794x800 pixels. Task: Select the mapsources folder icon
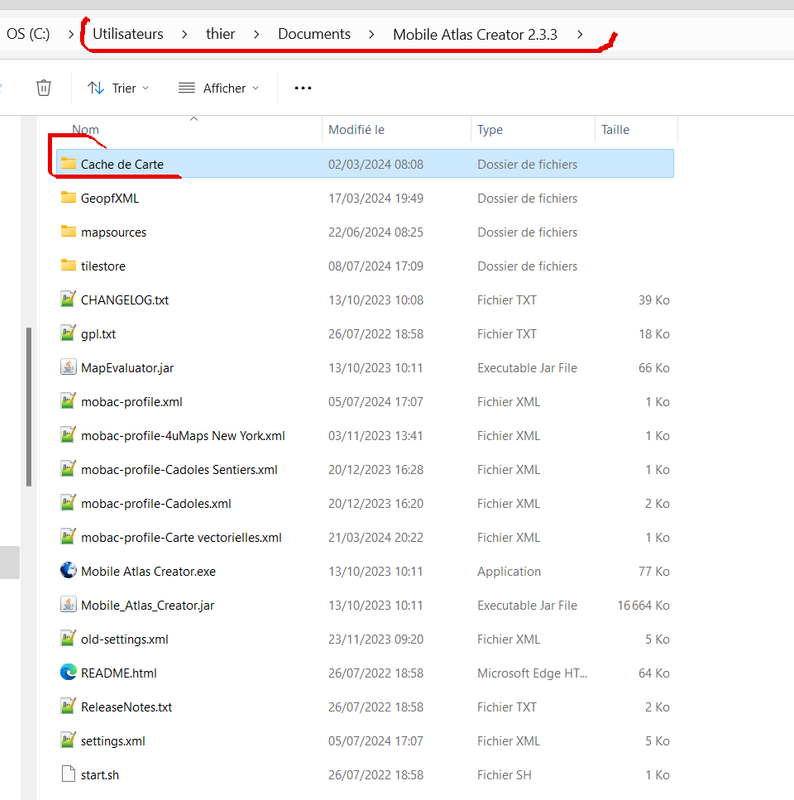click(68, 232)
